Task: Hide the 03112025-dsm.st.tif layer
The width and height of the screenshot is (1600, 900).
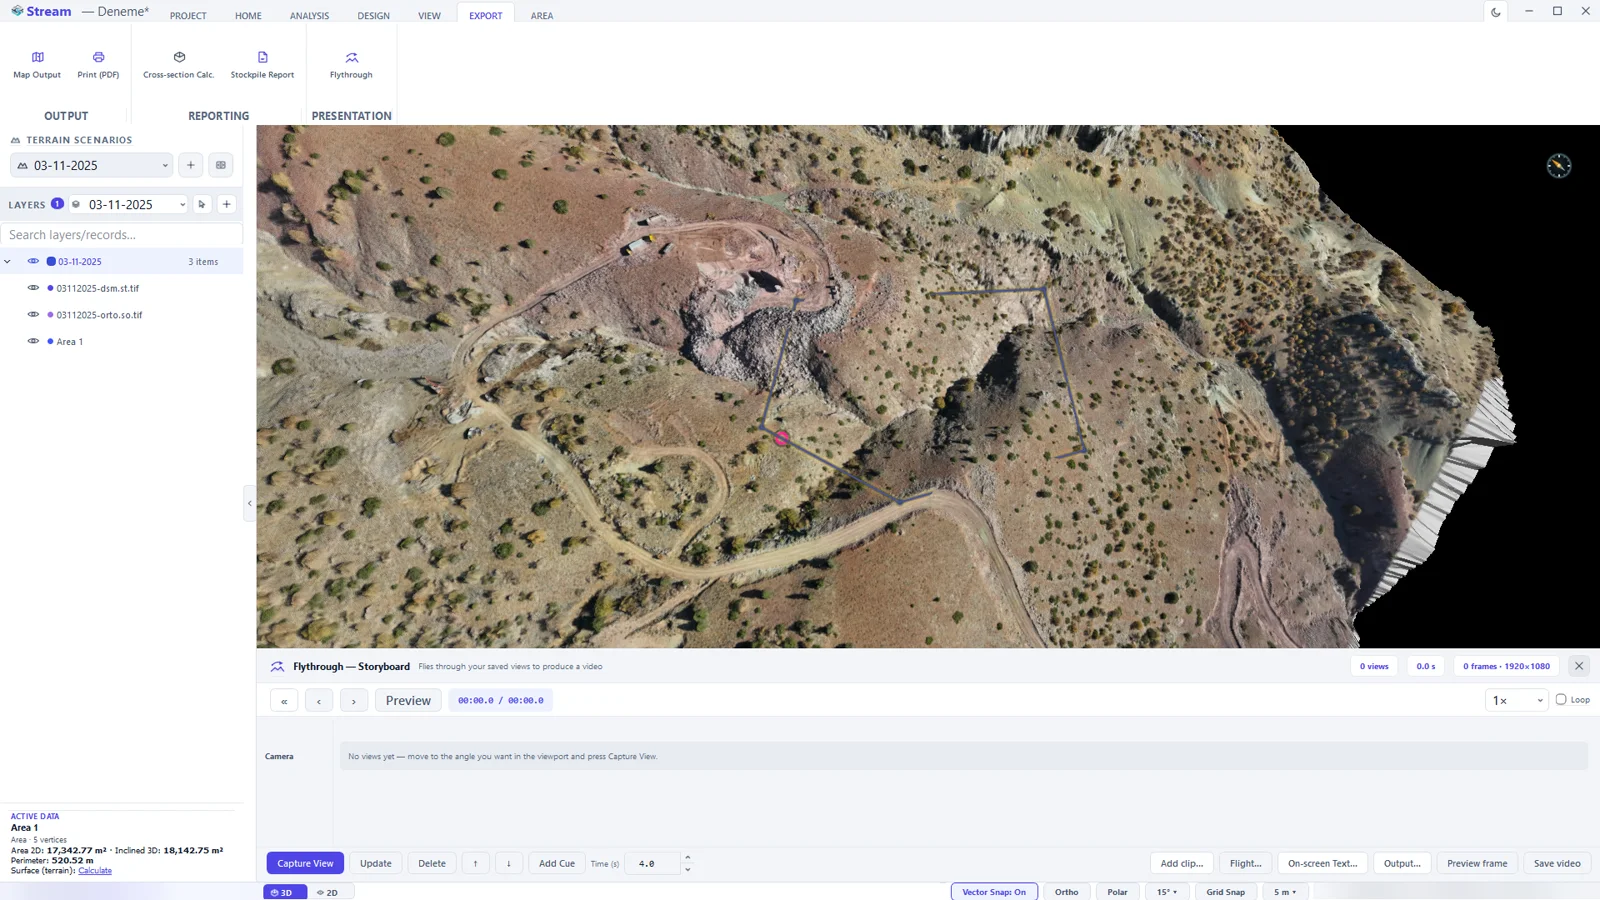Action: pos(33,288)
